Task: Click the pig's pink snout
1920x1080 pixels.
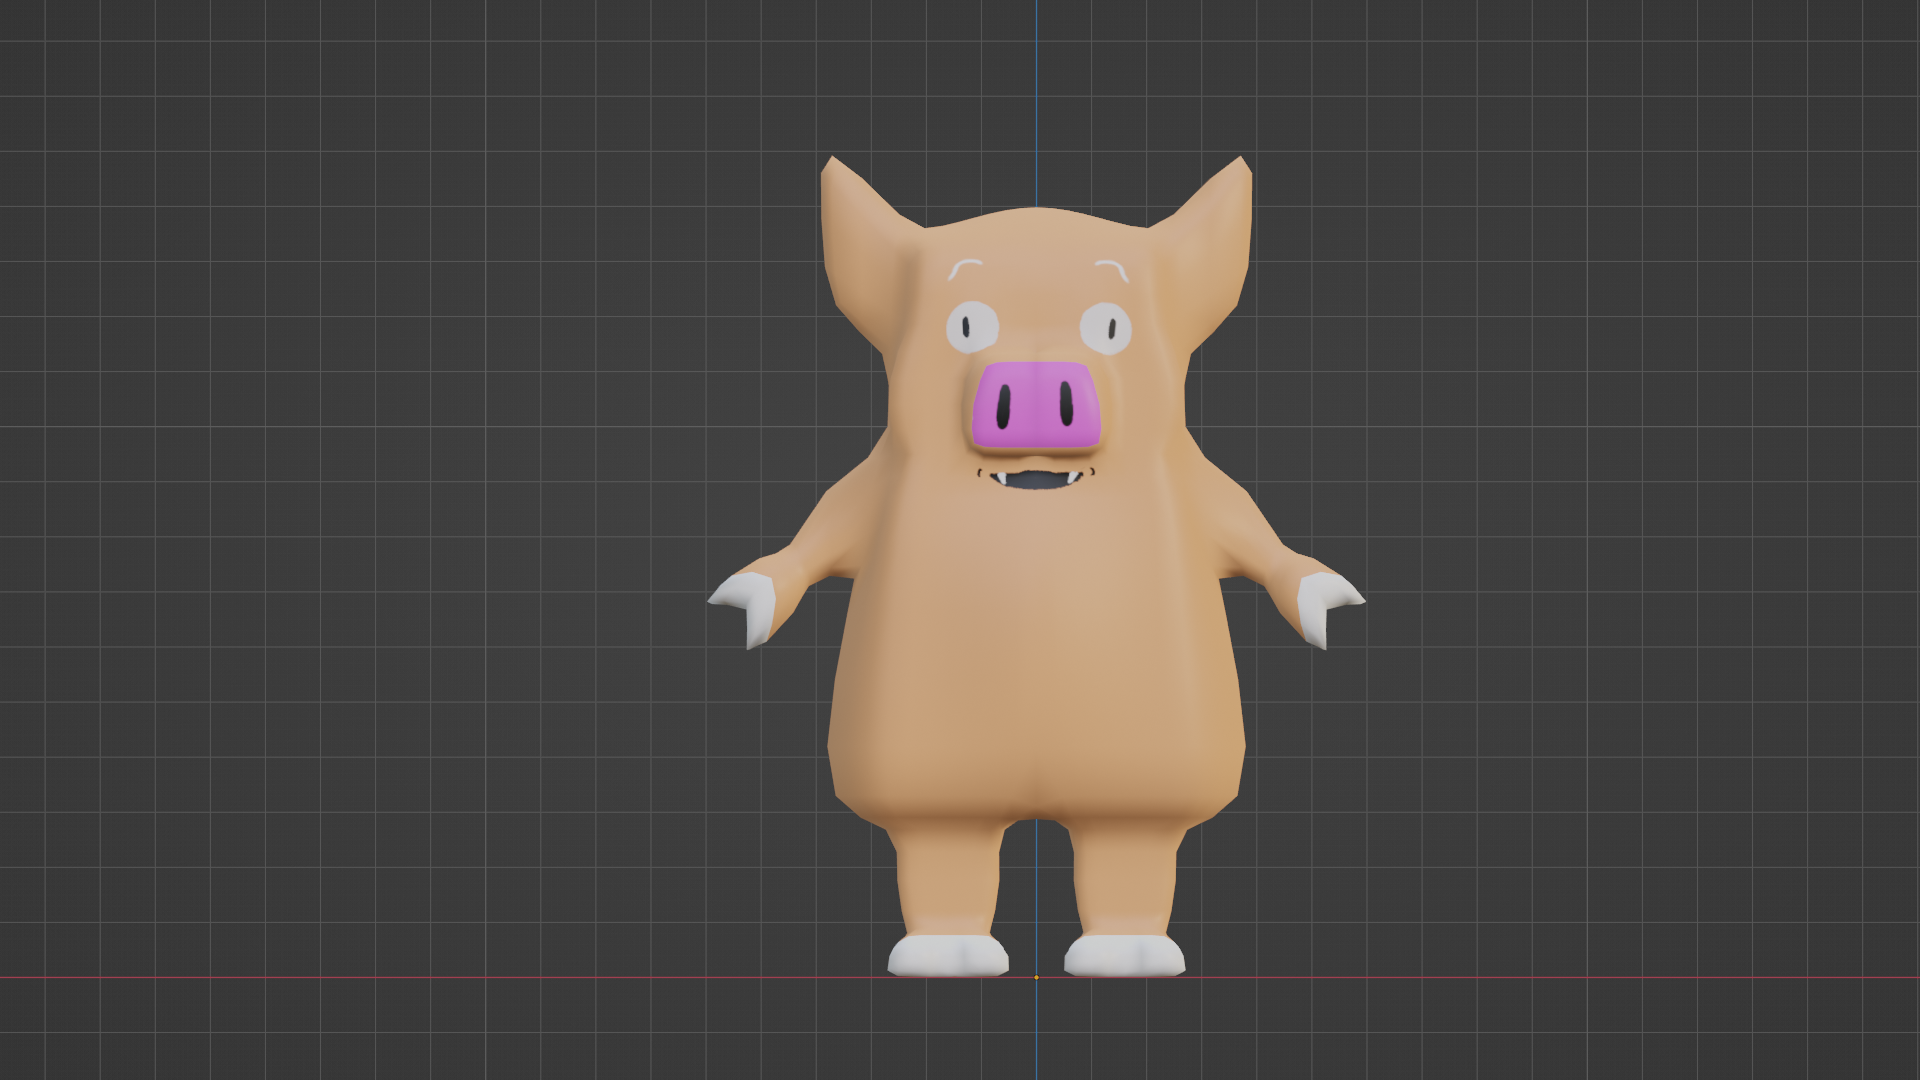Action: coord(1035,405)
